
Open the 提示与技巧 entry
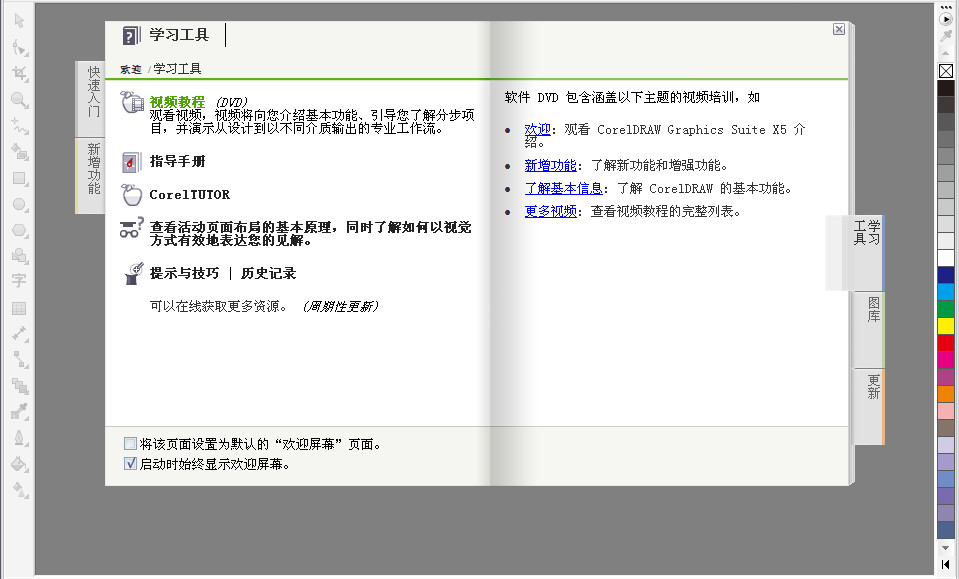point(184,273)
